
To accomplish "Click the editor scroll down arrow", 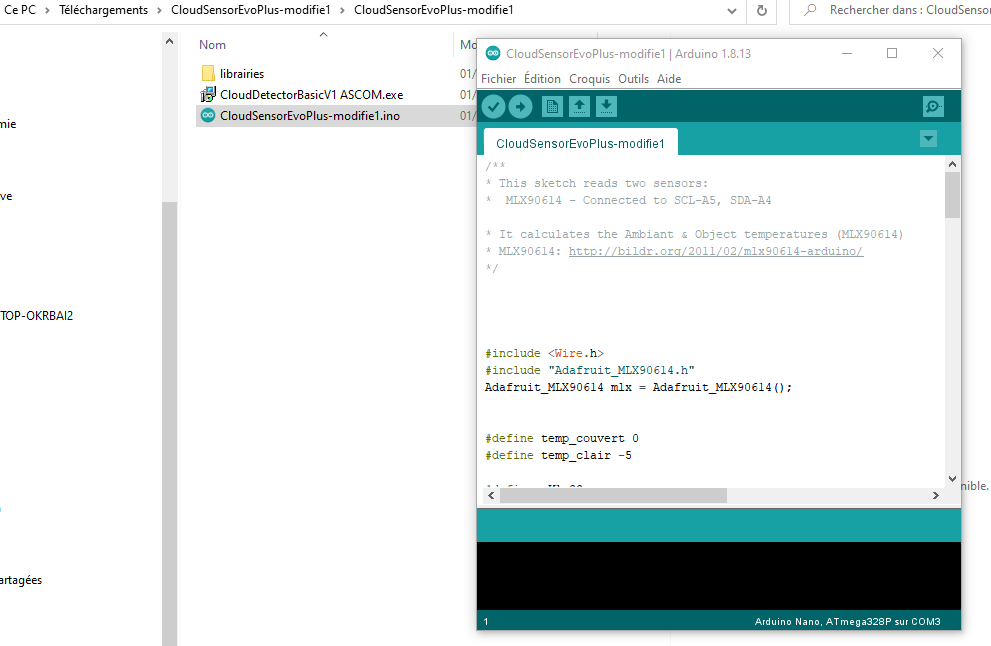I will (x=952, y=478).
